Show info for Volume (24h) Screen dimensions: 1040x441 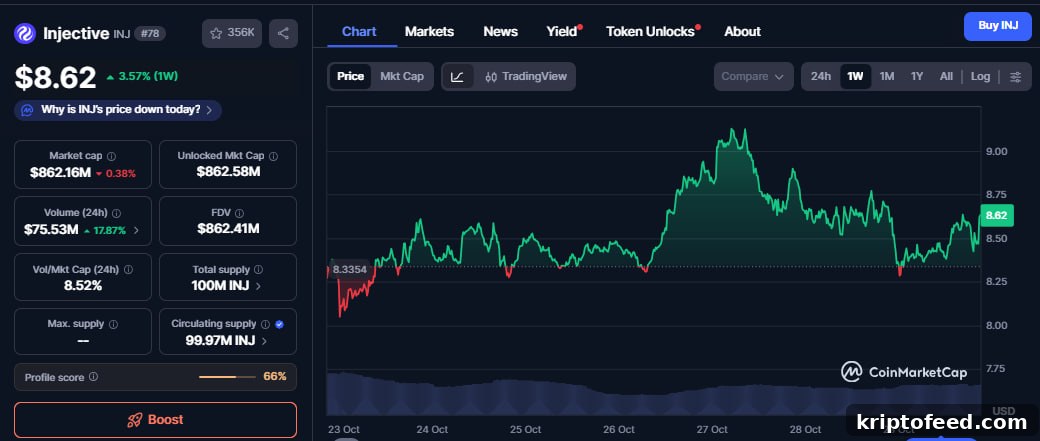pyautogui.click(x=117, y=214)
